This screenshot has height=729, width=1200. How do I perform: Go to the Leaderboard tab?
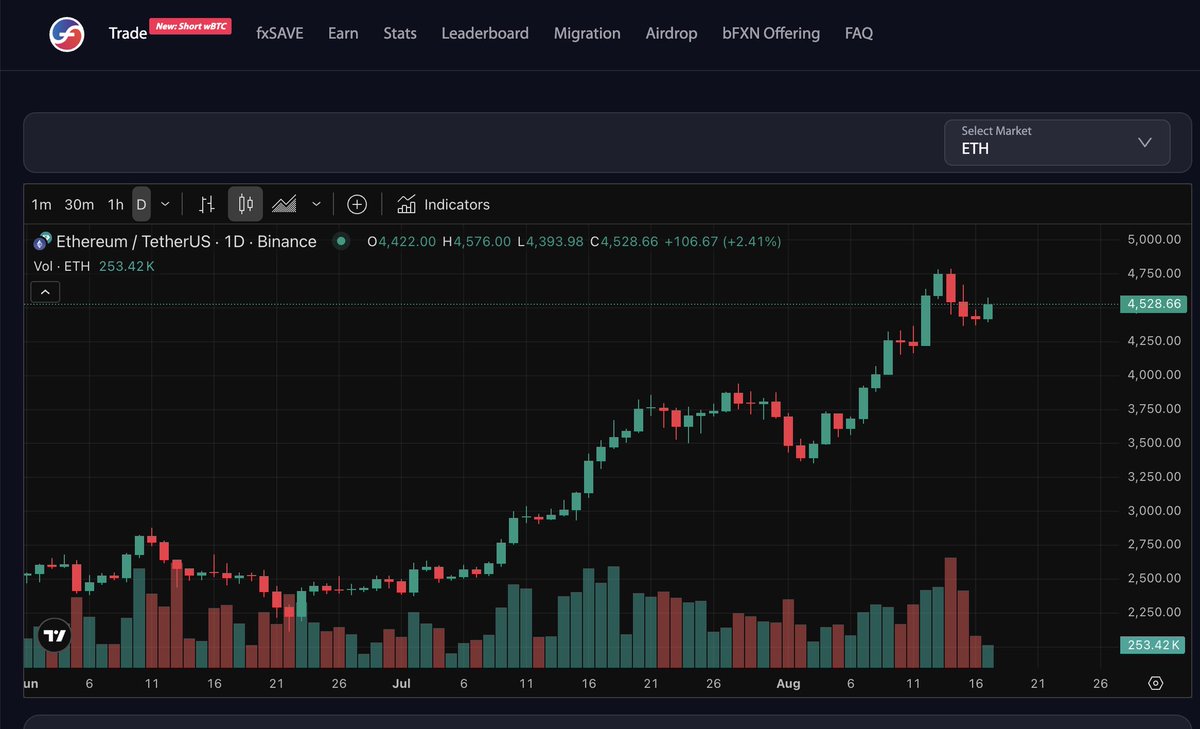pos(485,33)
